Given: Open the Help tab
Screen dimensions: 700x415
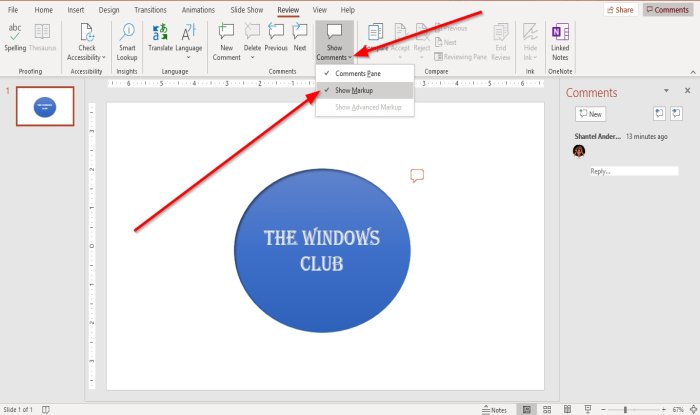Looking at the screenshot, I should pyautogui.click(x=347, y=10).
